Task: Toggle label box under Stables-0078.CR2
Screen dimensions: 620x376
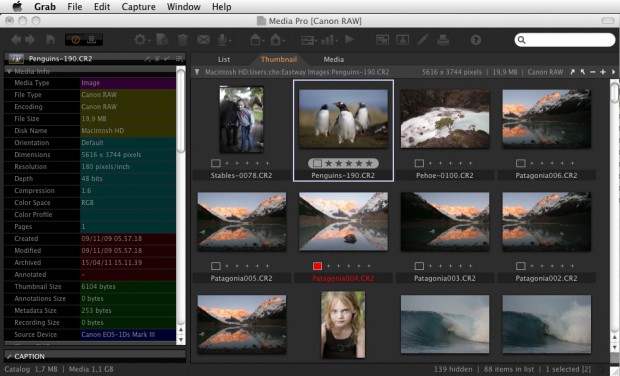Action: [x=215, y=163]
